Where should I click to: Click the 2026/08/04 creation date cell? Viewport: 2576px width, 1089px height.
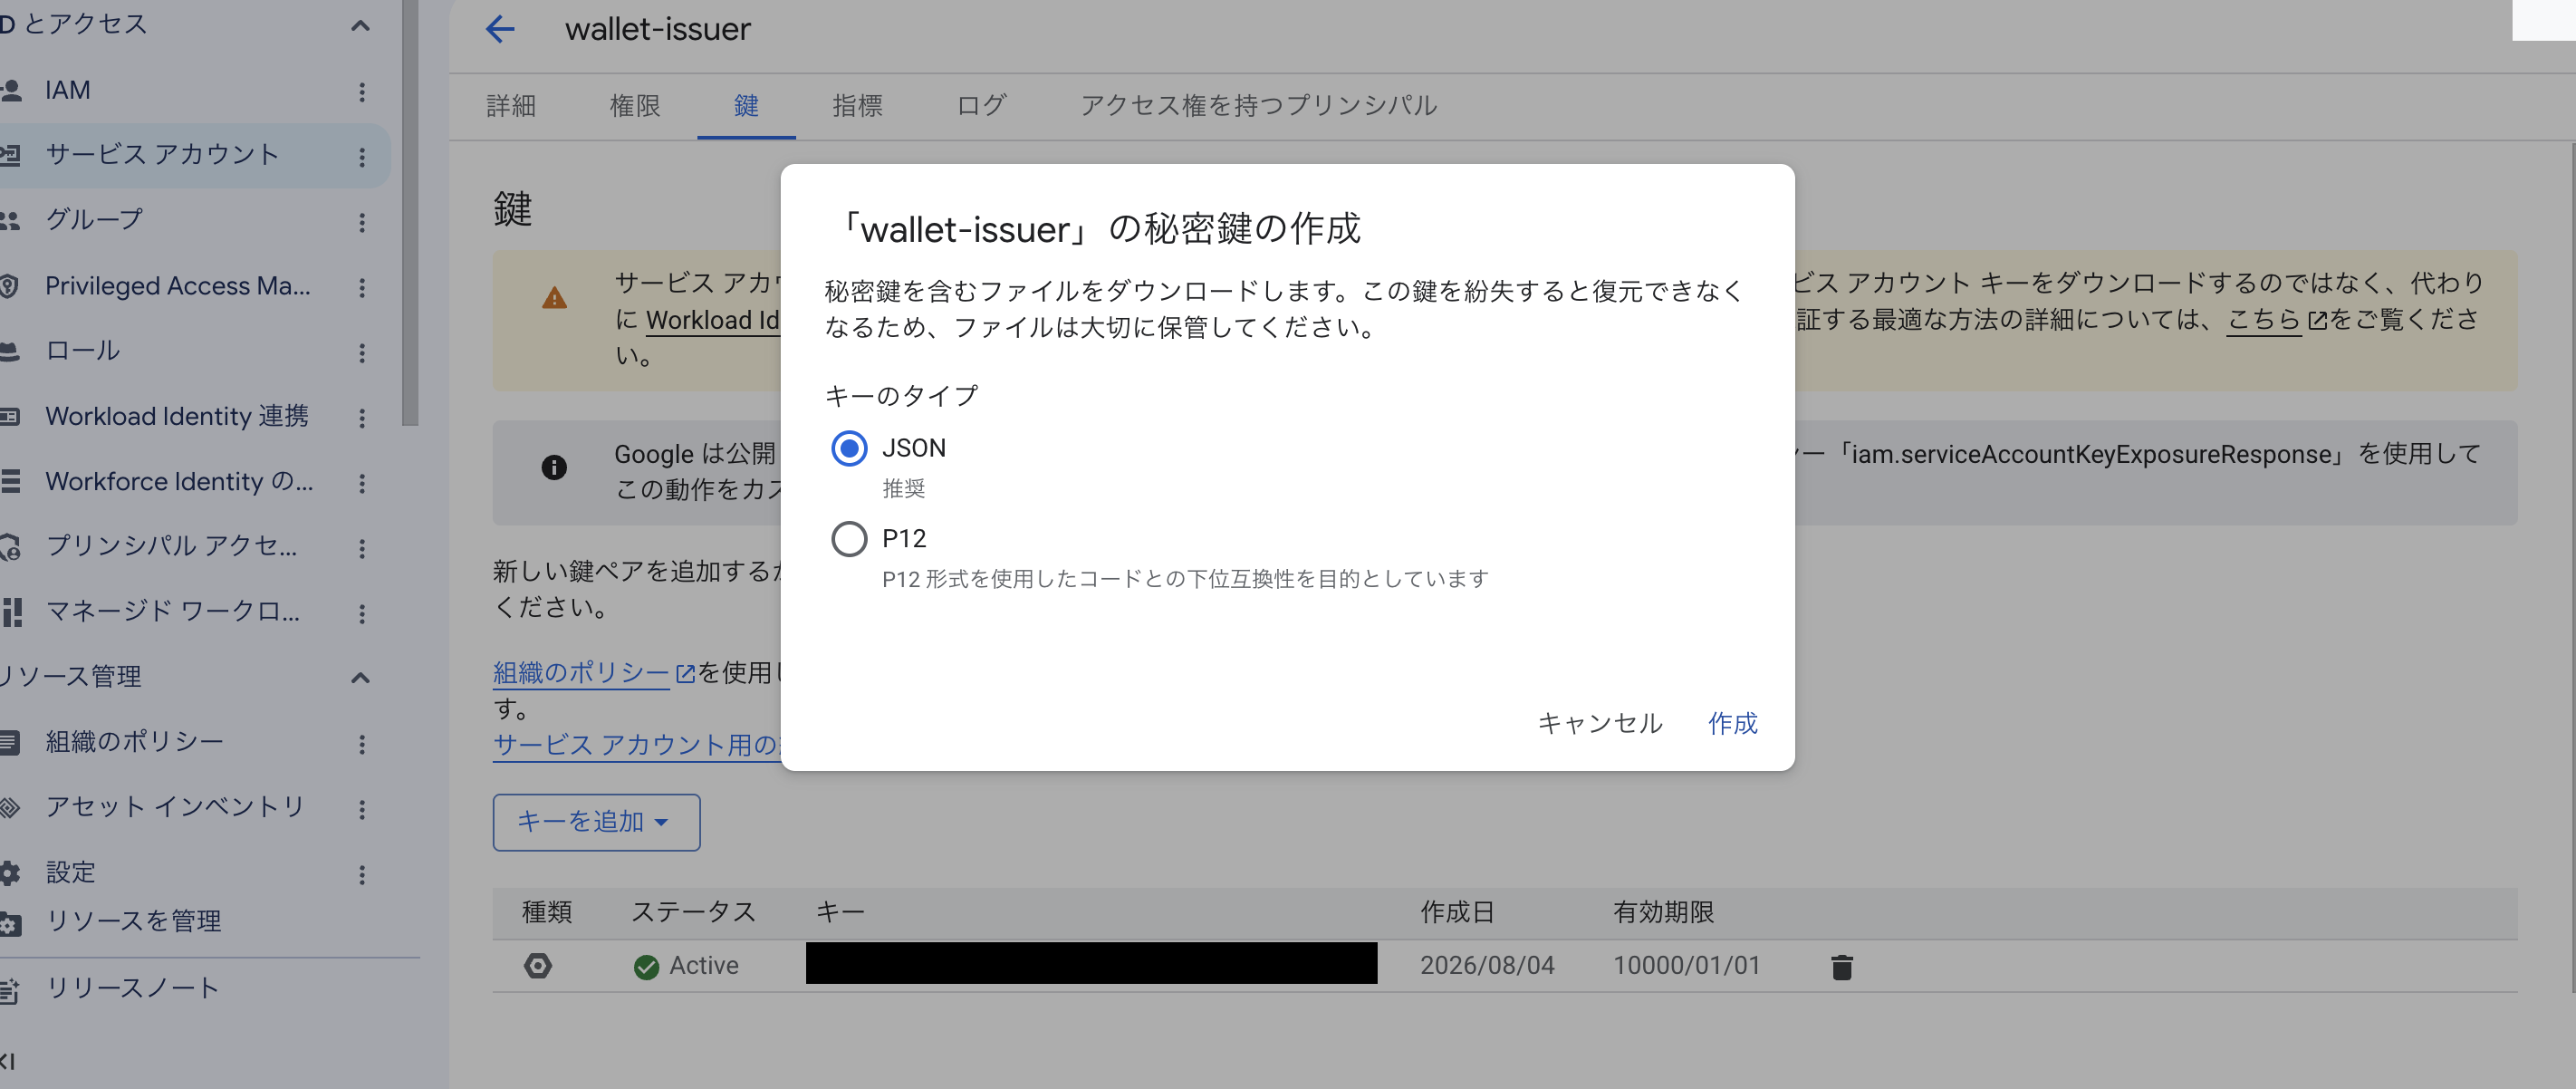click(1487, 966)
